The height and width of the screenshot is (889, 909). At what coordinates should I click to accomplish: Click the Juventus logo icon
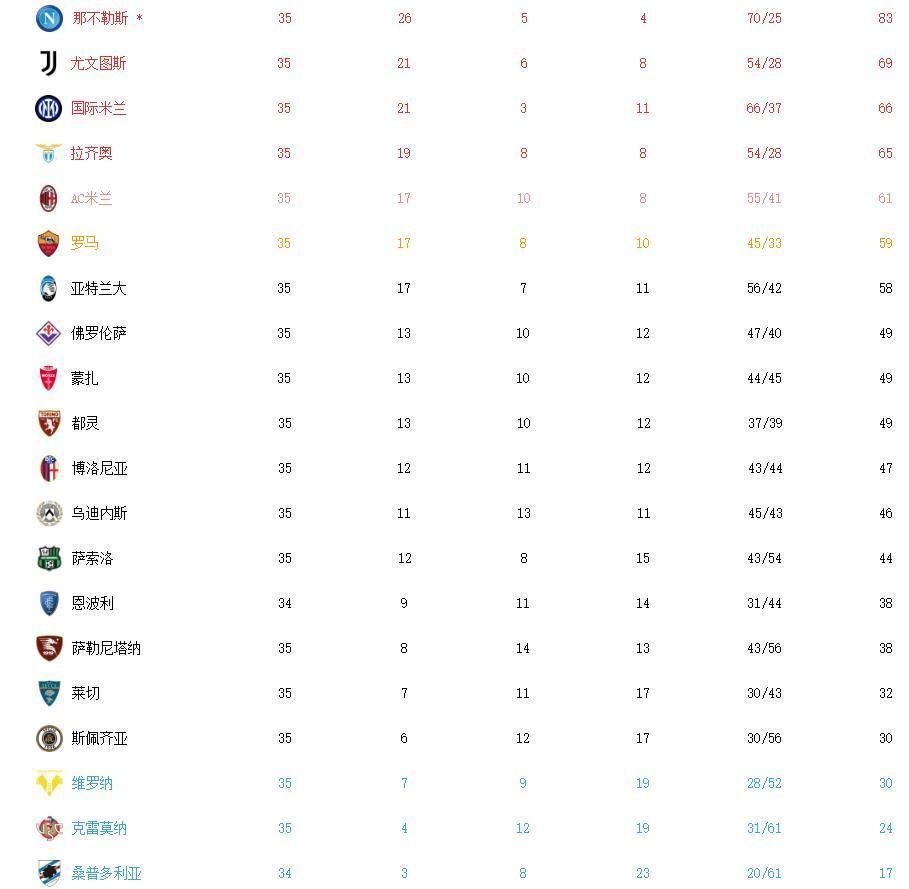(x=49, y=63)
